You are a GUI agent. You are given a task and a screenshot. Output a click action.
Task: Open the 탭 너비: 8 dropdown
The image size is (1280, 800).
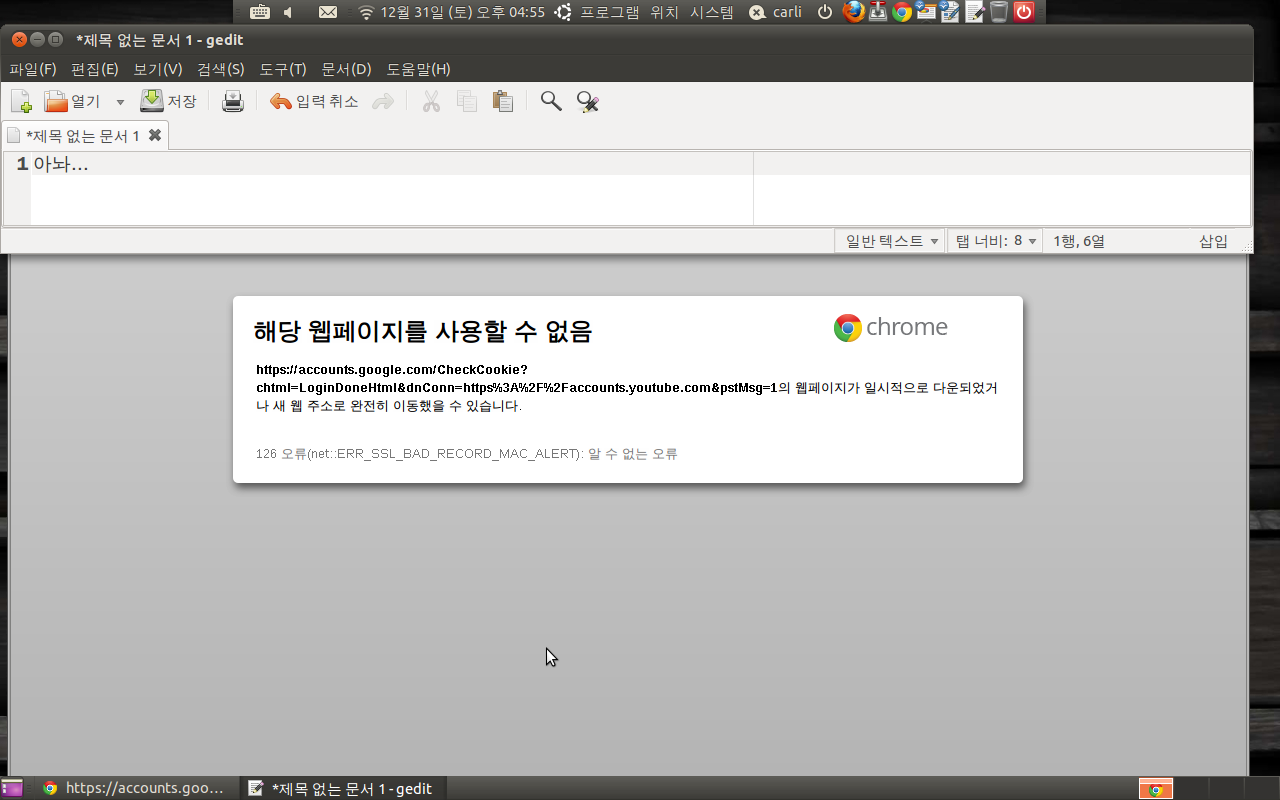(x=995, y=241)
